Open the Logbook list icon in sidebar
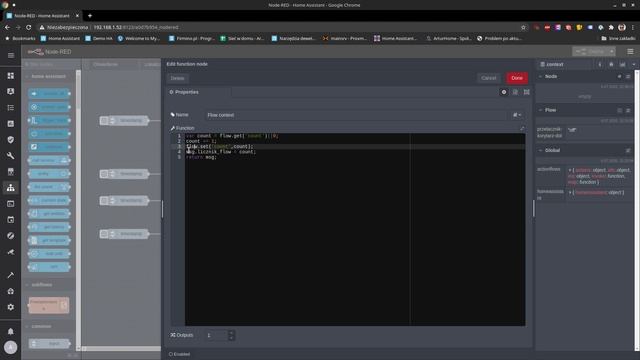The width and height of the screenshot is (640, 360). [11, 108]
